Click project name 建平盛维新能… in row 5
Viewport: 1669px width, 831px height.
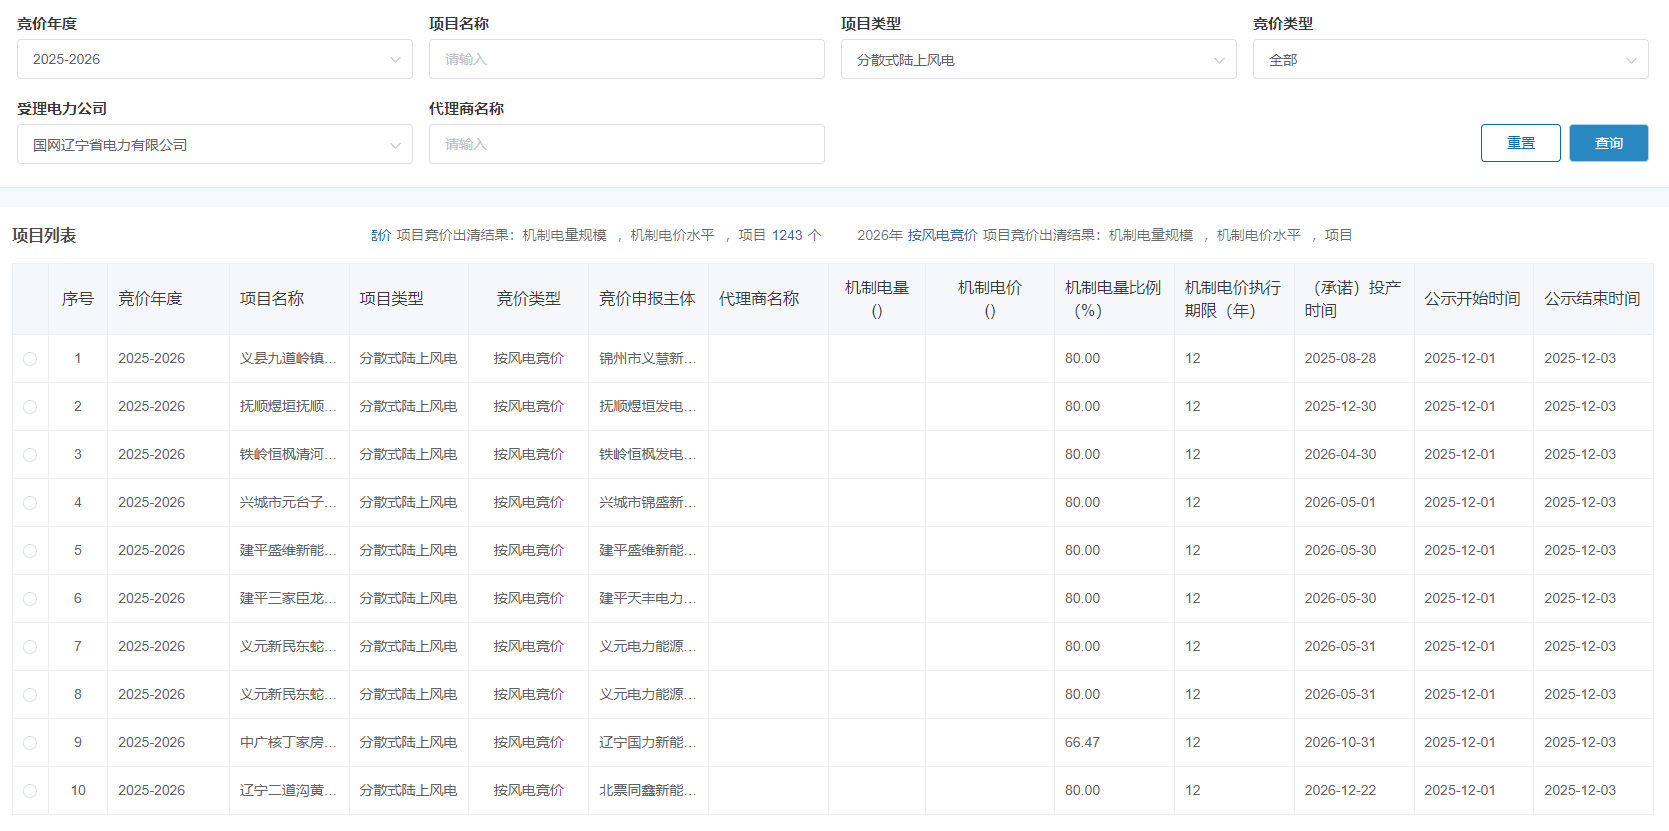(x=288, y=551)
